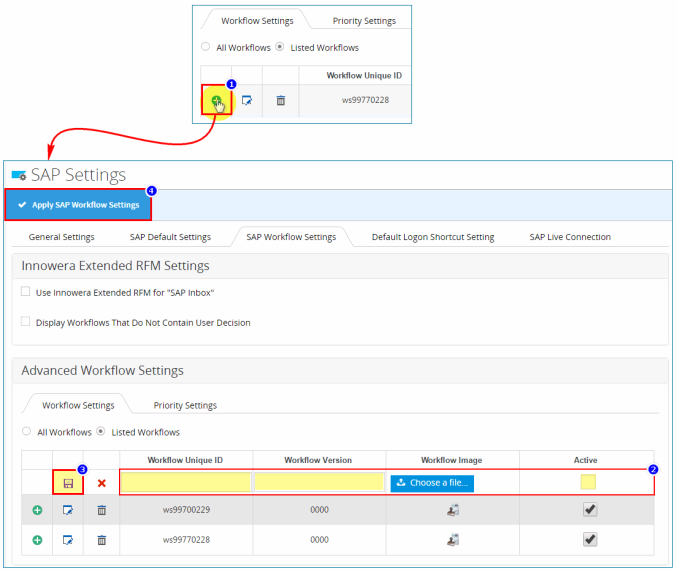Select Workflow Settings tab in Advanced section
This screenshot has width=677, height=572.
click(78, 405)
